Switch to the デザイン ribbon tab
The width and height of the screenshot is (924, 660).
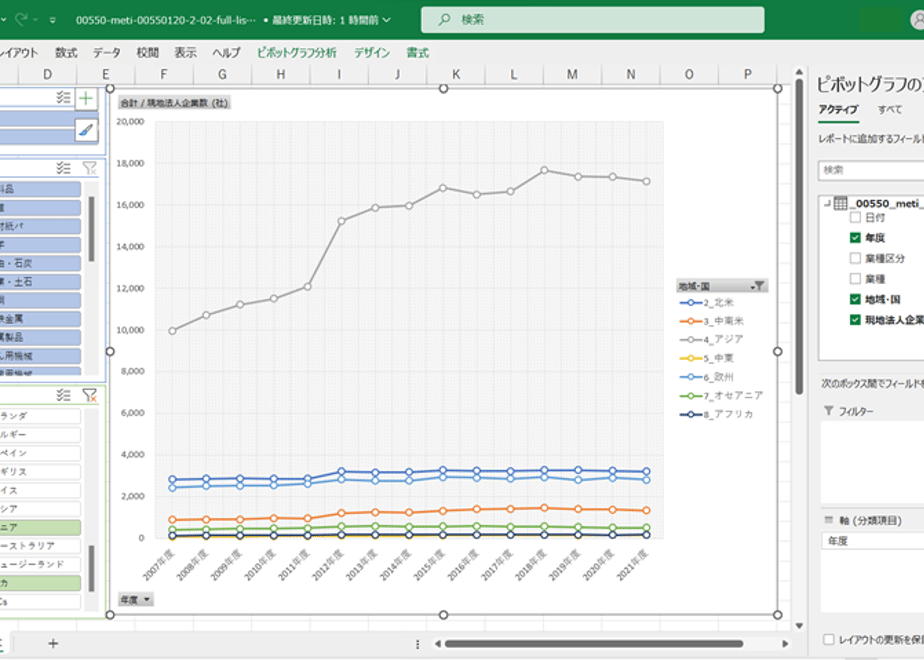[372, 52]
